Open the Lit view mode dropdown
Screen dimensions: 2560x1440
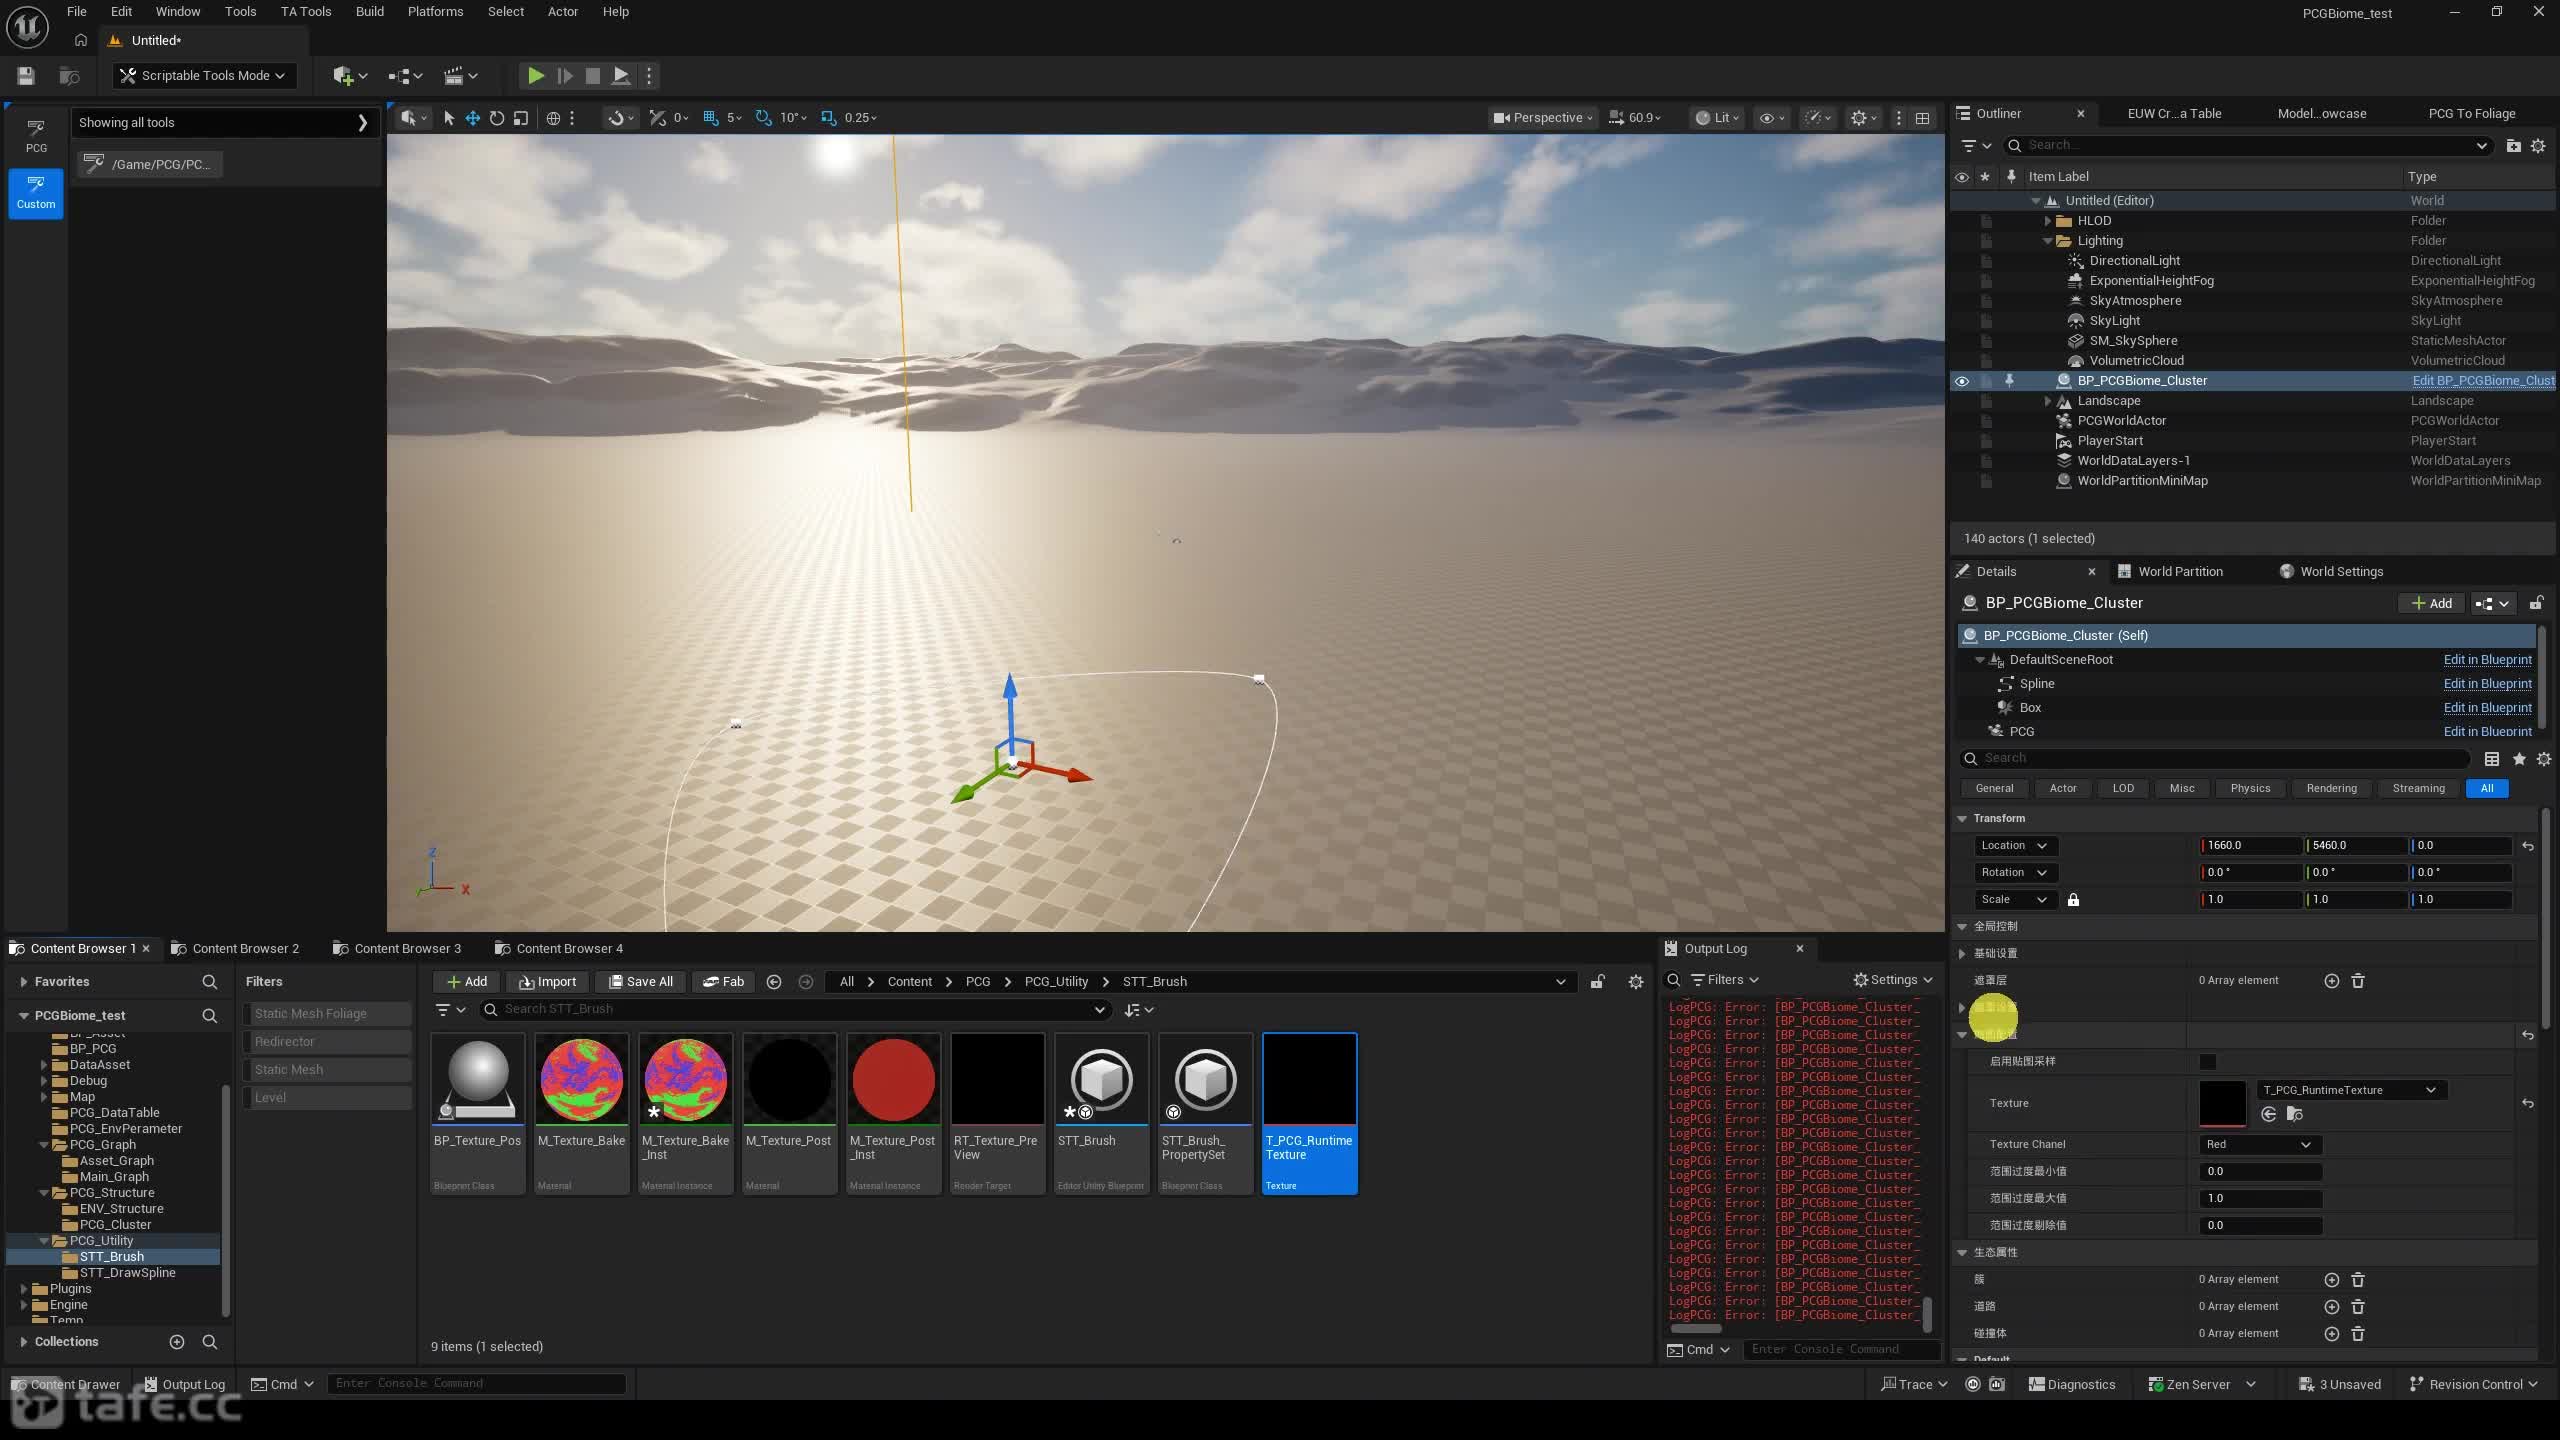point(1718,118)
